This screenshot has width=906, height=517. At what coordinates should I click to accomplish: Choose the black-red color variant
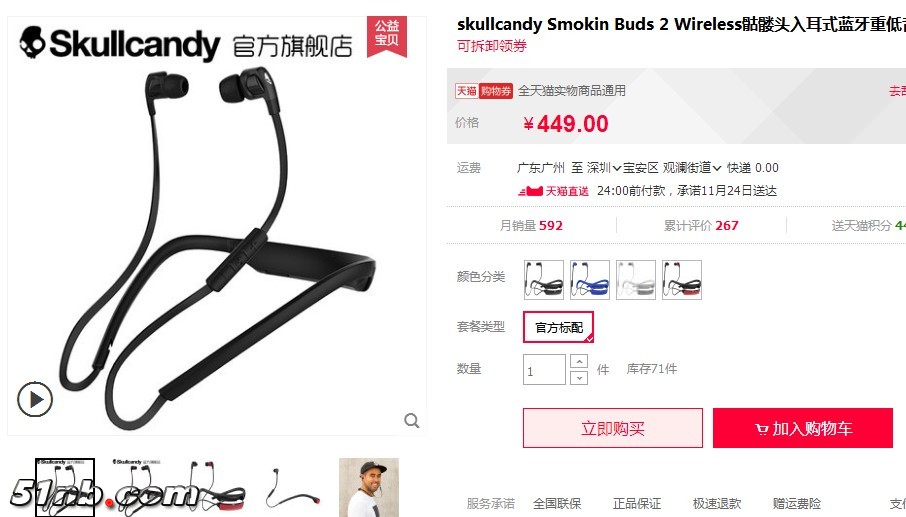[x=682, y=280]
